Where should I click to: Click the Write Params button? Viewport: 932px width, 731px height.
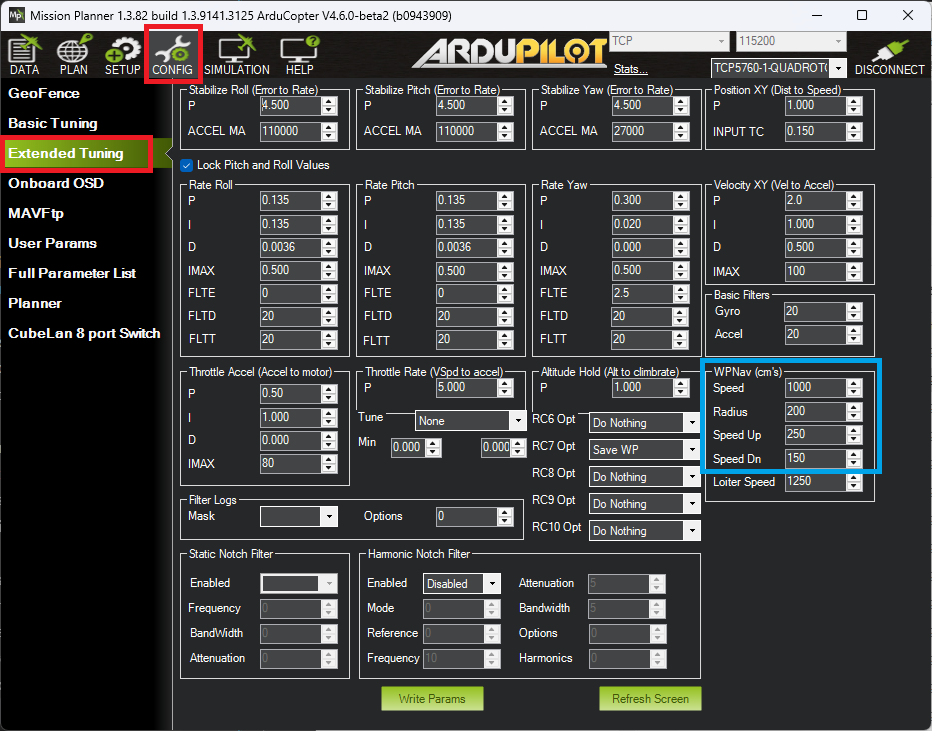[431, 698]
